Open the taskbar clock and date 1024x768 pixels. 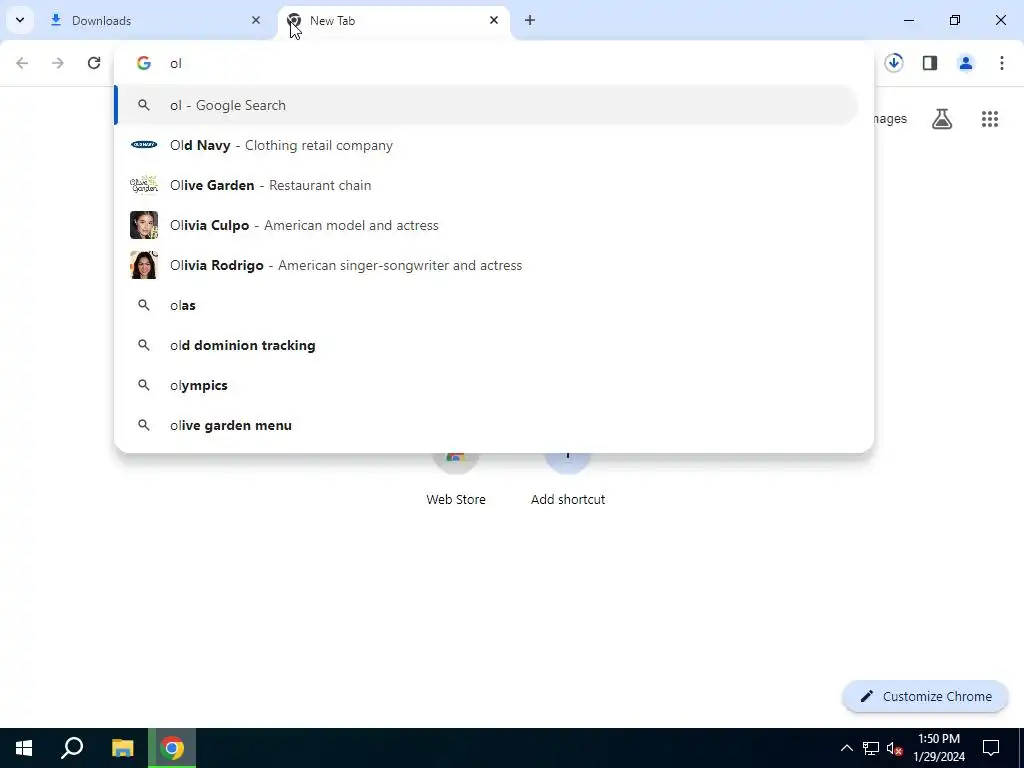click(x=939, y=748)
